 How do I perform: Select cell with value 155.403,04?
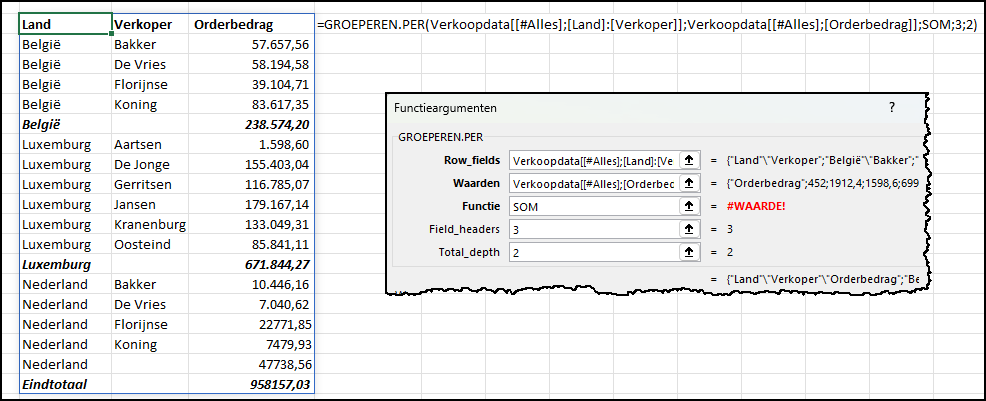[252, 165]
